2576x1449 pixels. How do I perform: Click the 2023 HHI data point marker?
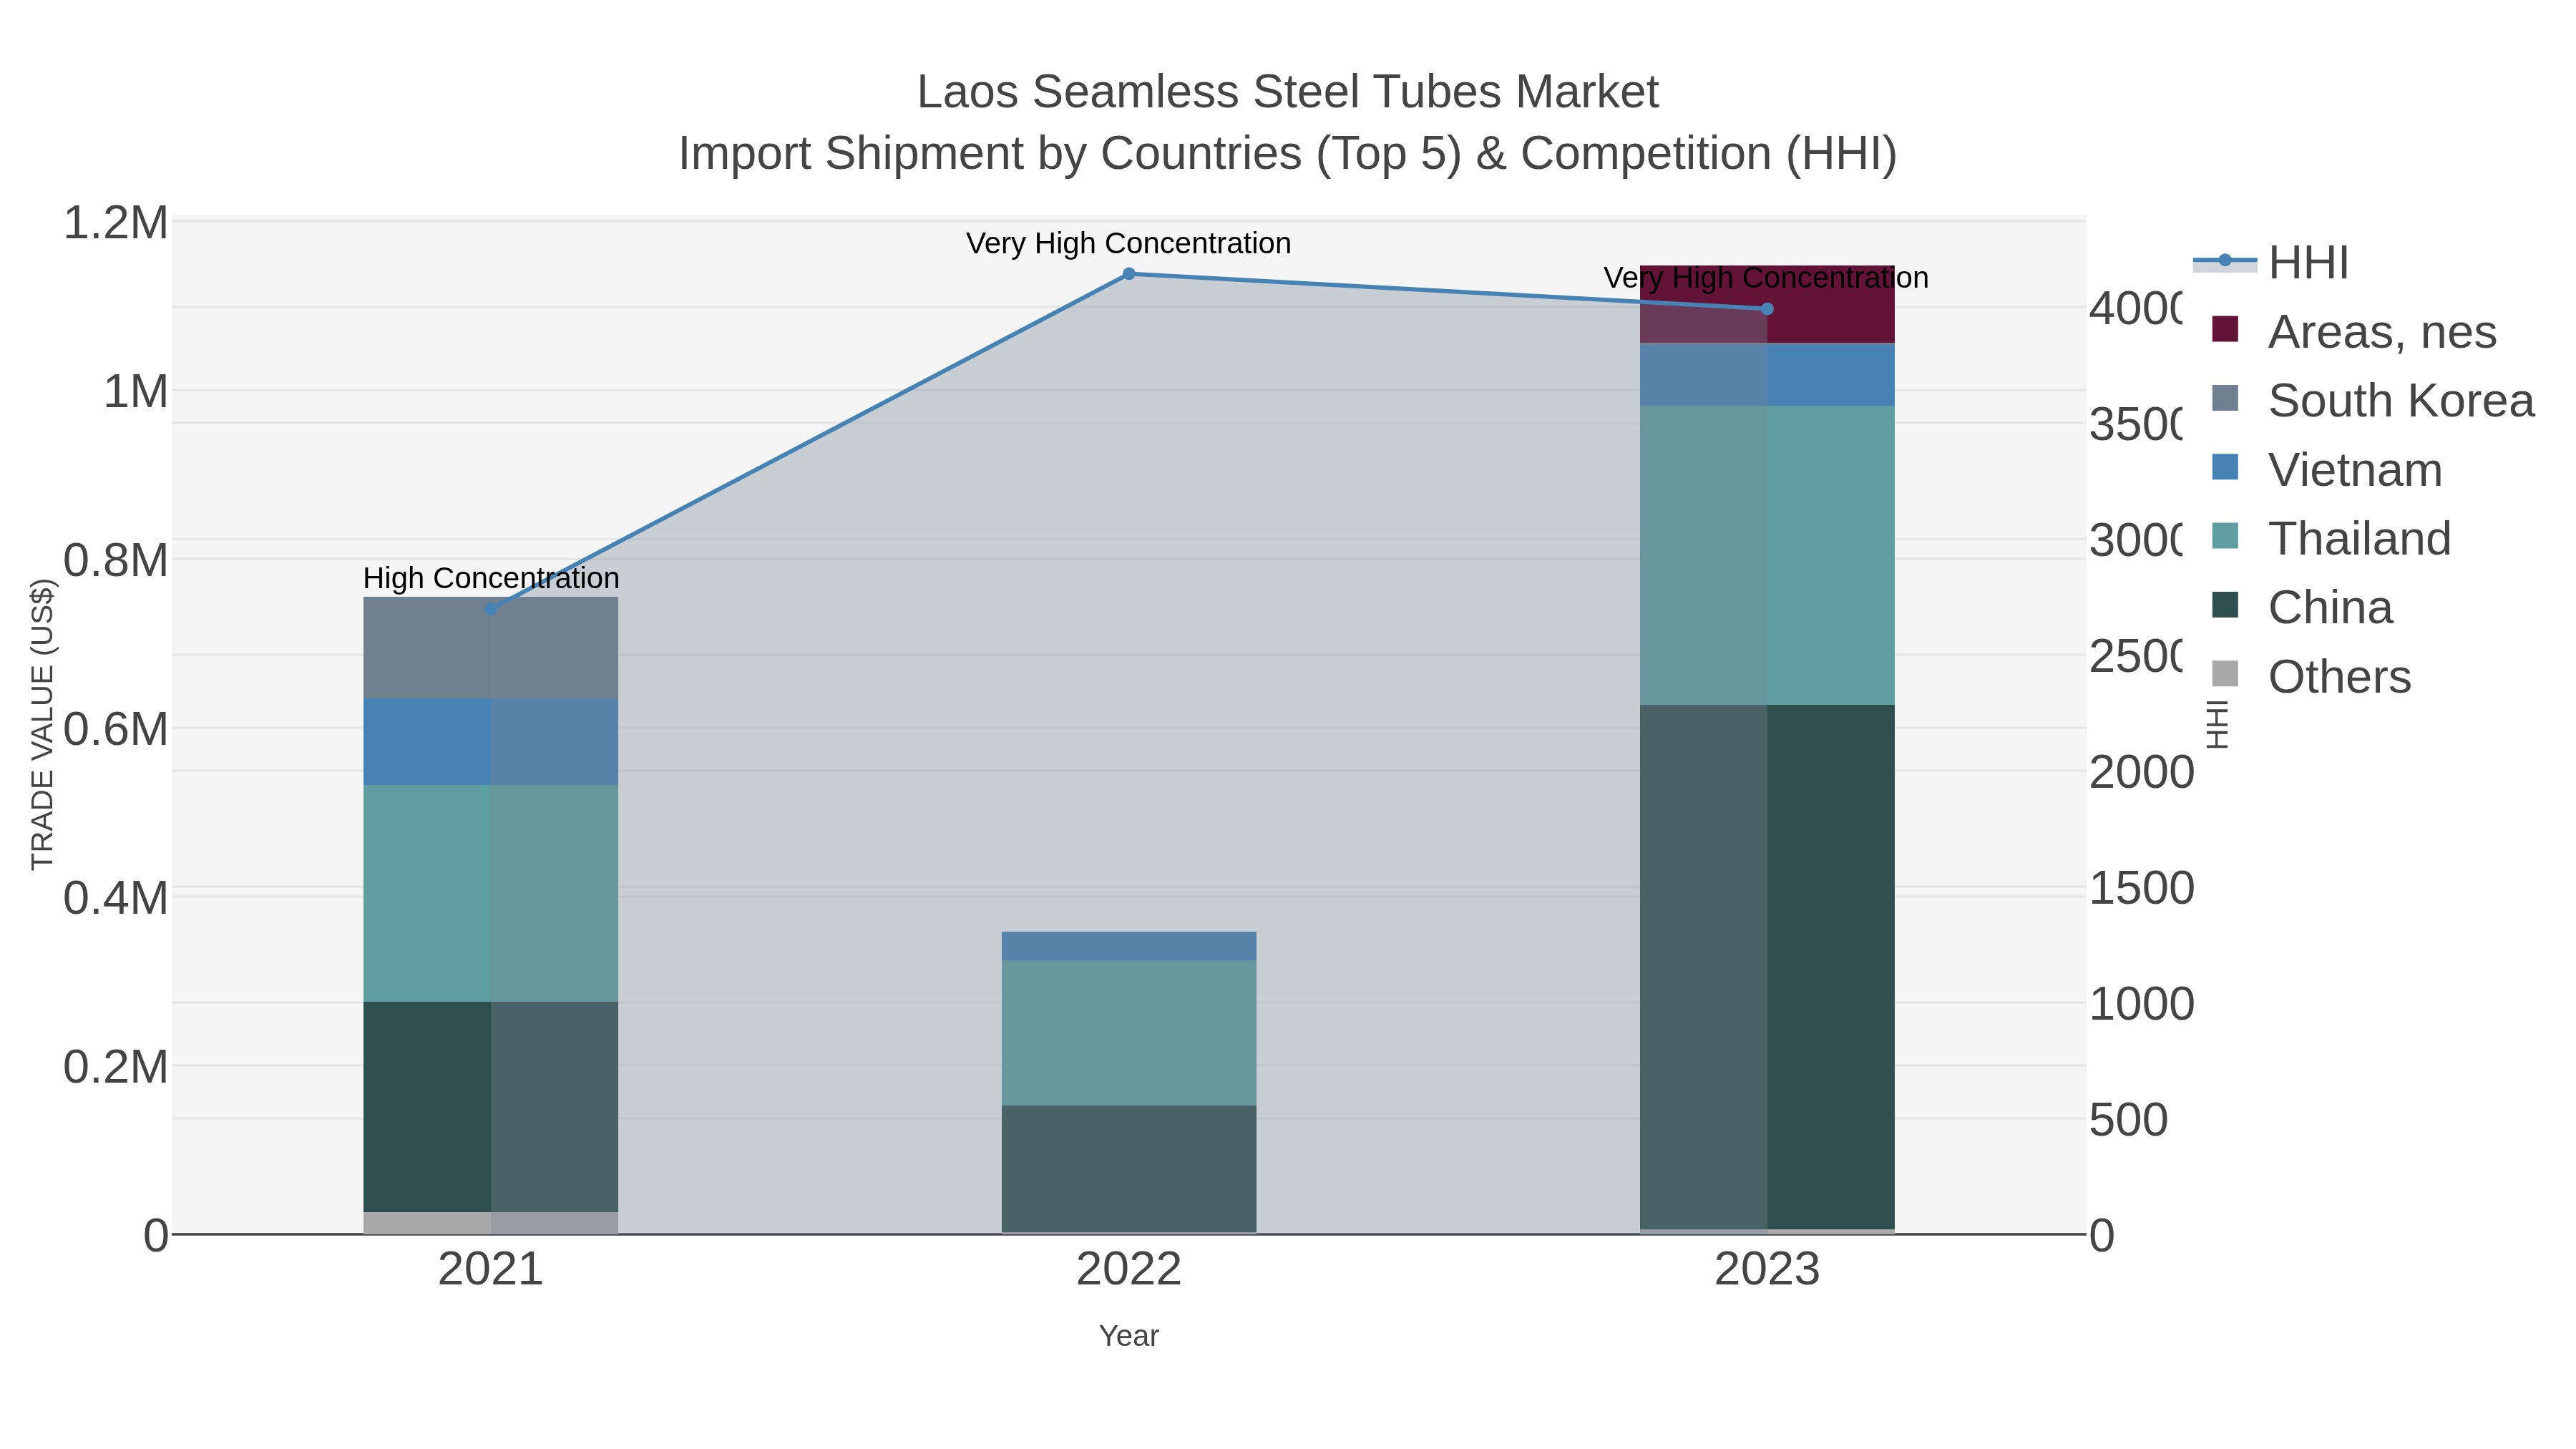coord(1767,309)
